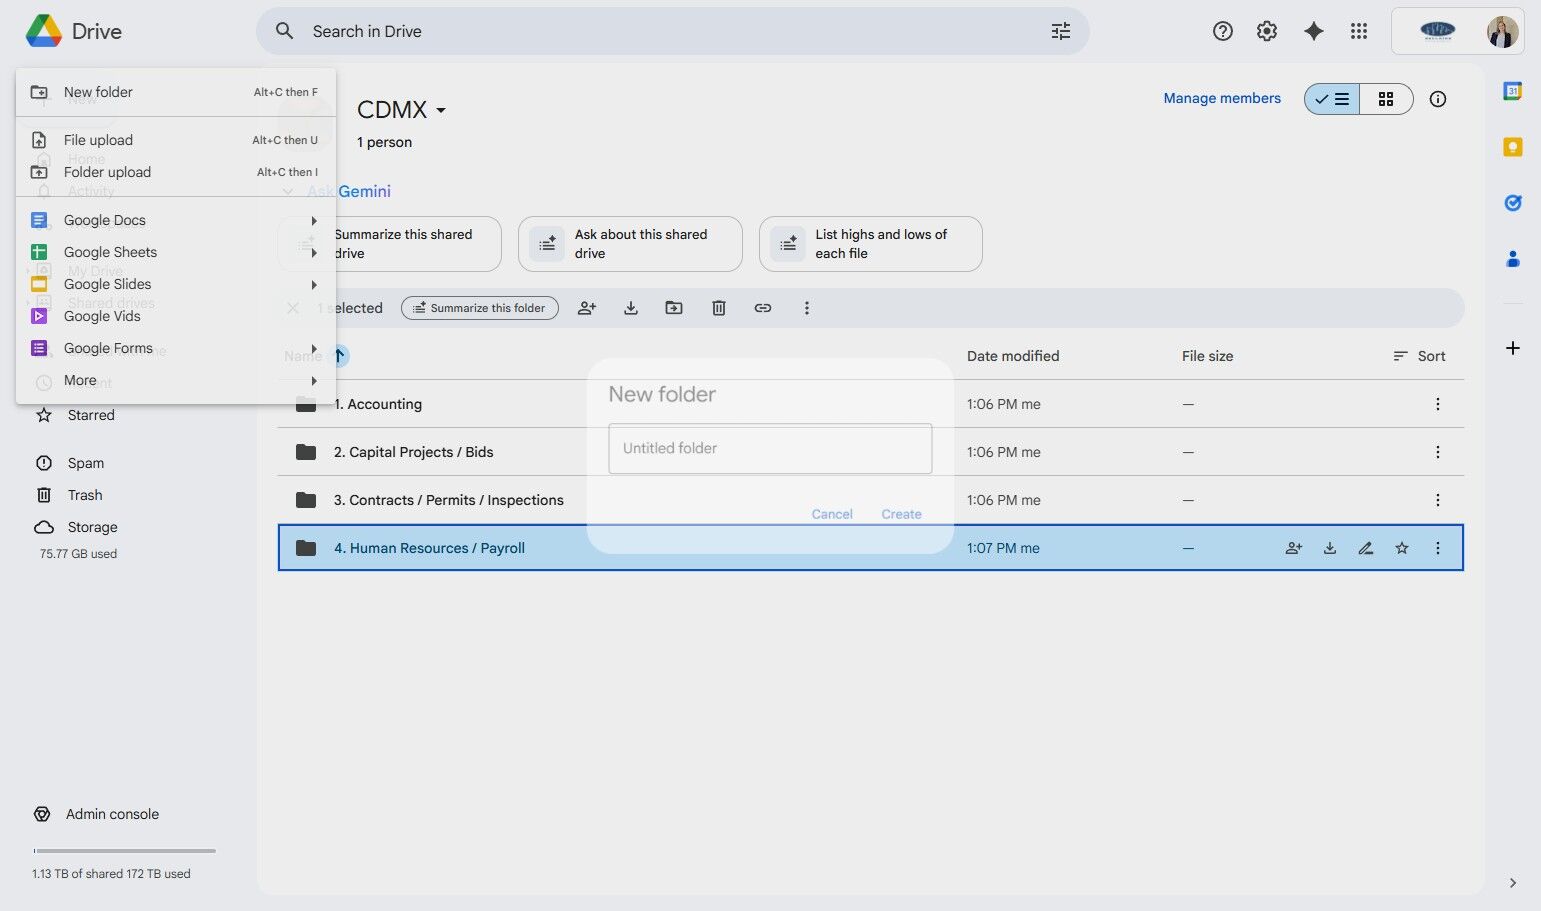Open the Google apps grid launcher

pos(1359,31)
